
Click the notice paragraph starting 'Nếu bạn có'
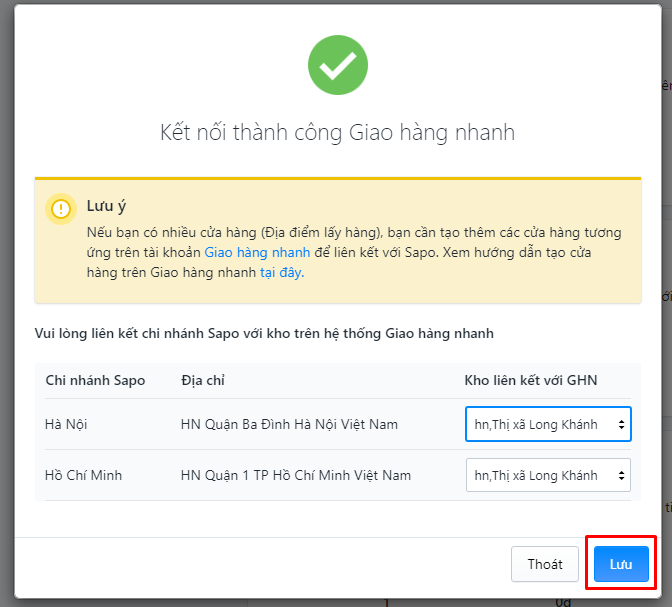tap(354, 252)
